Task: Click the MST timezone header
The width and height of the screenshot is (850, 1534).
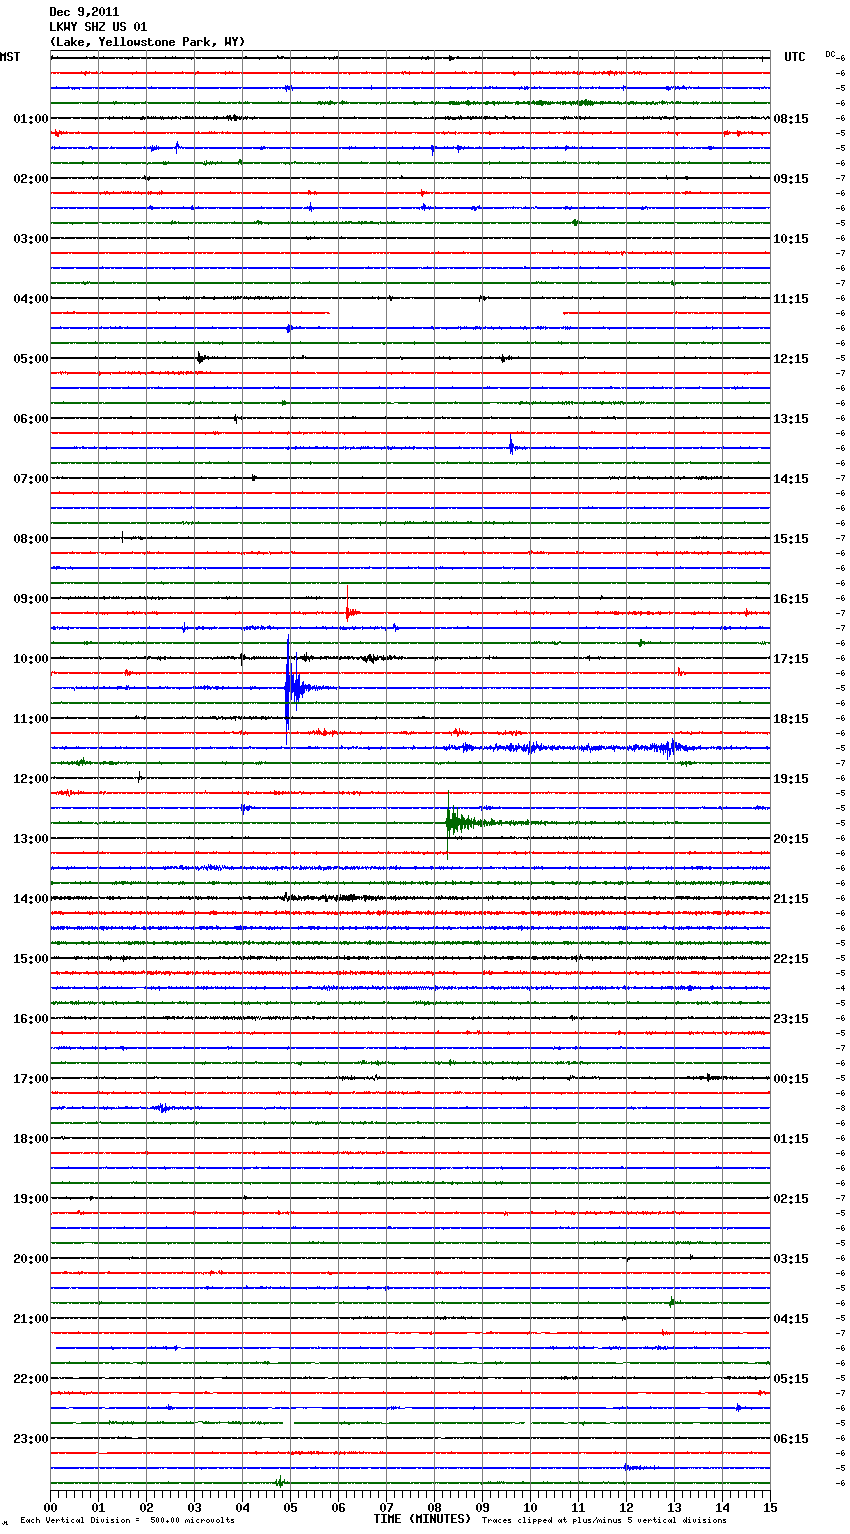Action: coord(10,57)
